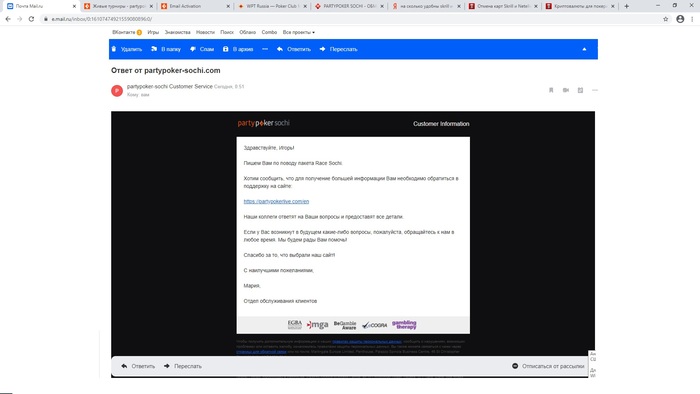This screenshot has height=394, width=700.
Task: Switch to Отмена карт Skrill tab
Action: point(503,6)
